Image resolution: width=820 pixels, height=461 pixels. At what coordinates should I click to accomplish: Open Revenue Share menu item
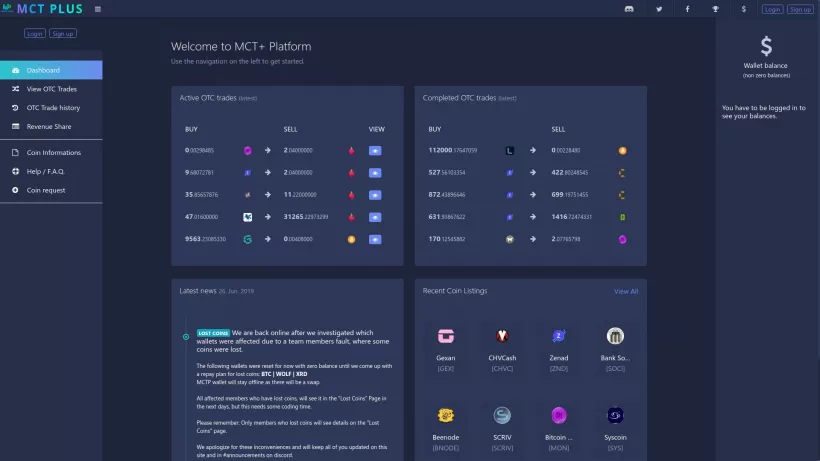coord(49,126)
